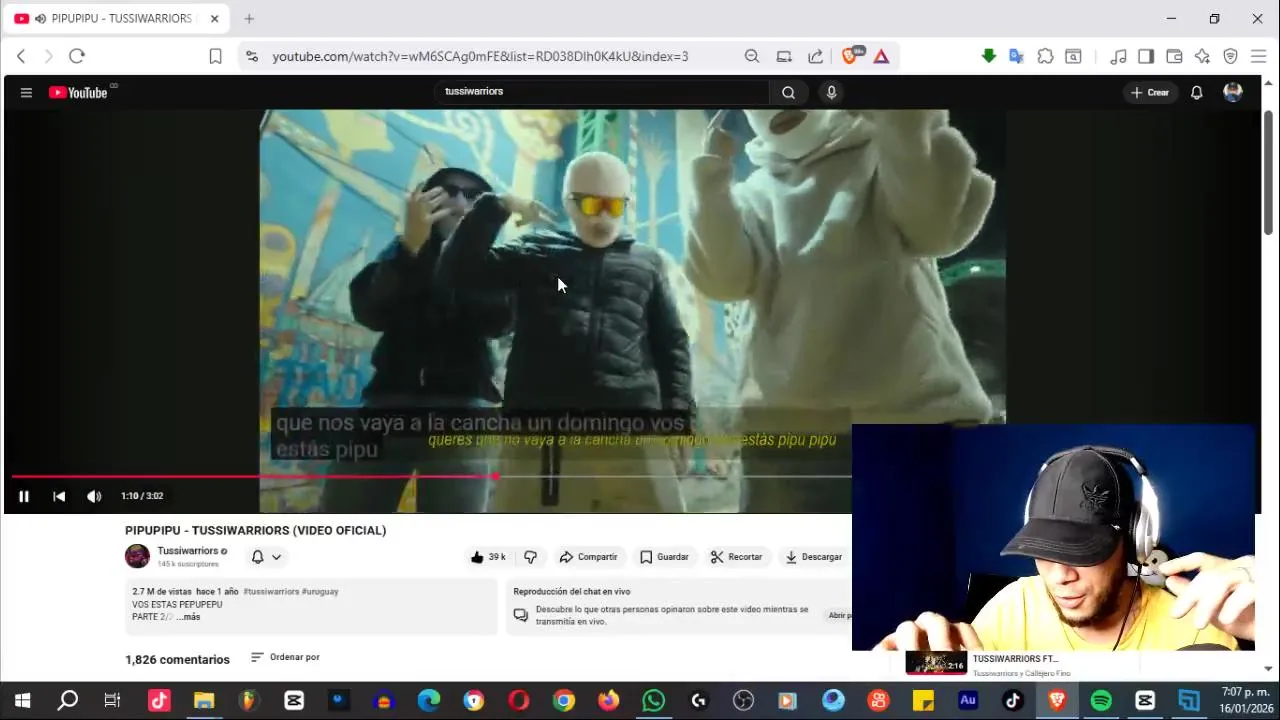Open the Ordenar por sort comments menu

[x=285, y=657]
